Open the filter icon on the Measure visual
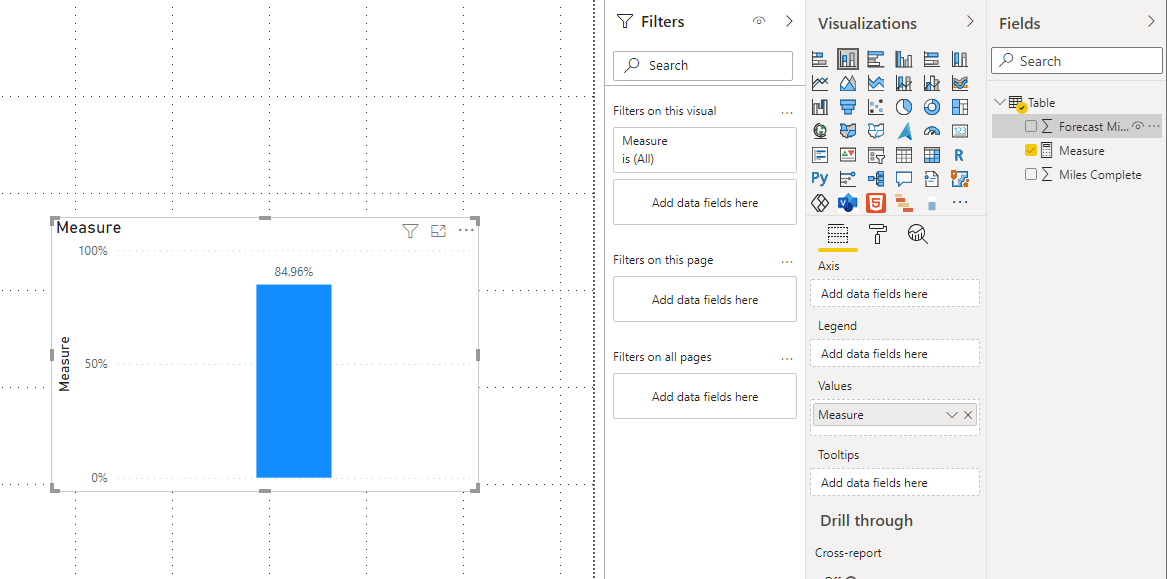Image resolution: width=1167 pixels, height=579 pixels. tap(410, 231)
